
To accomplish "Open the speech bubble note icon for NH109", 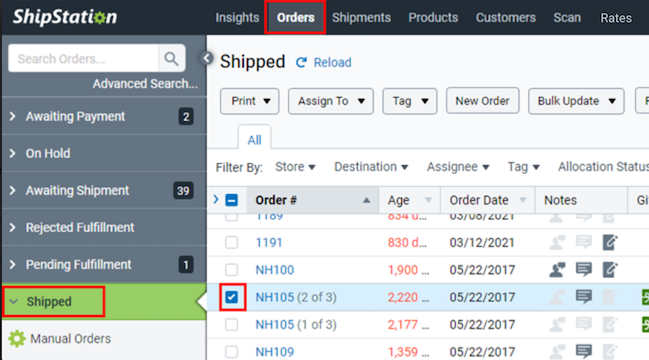I will [x=584, y=352].
